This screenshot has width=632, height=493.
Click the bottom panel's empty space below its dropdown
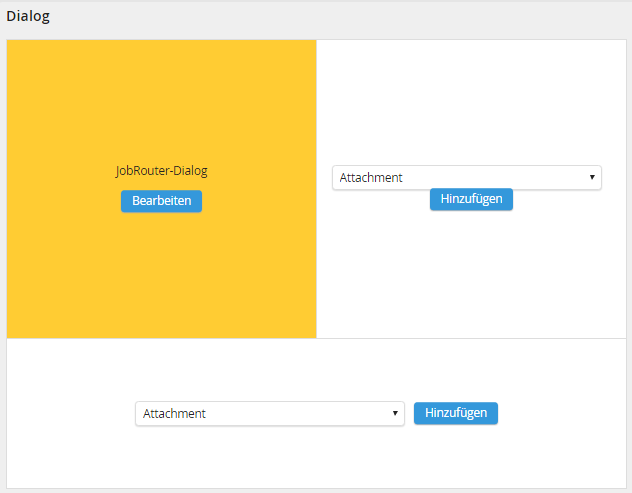point(316,458)
